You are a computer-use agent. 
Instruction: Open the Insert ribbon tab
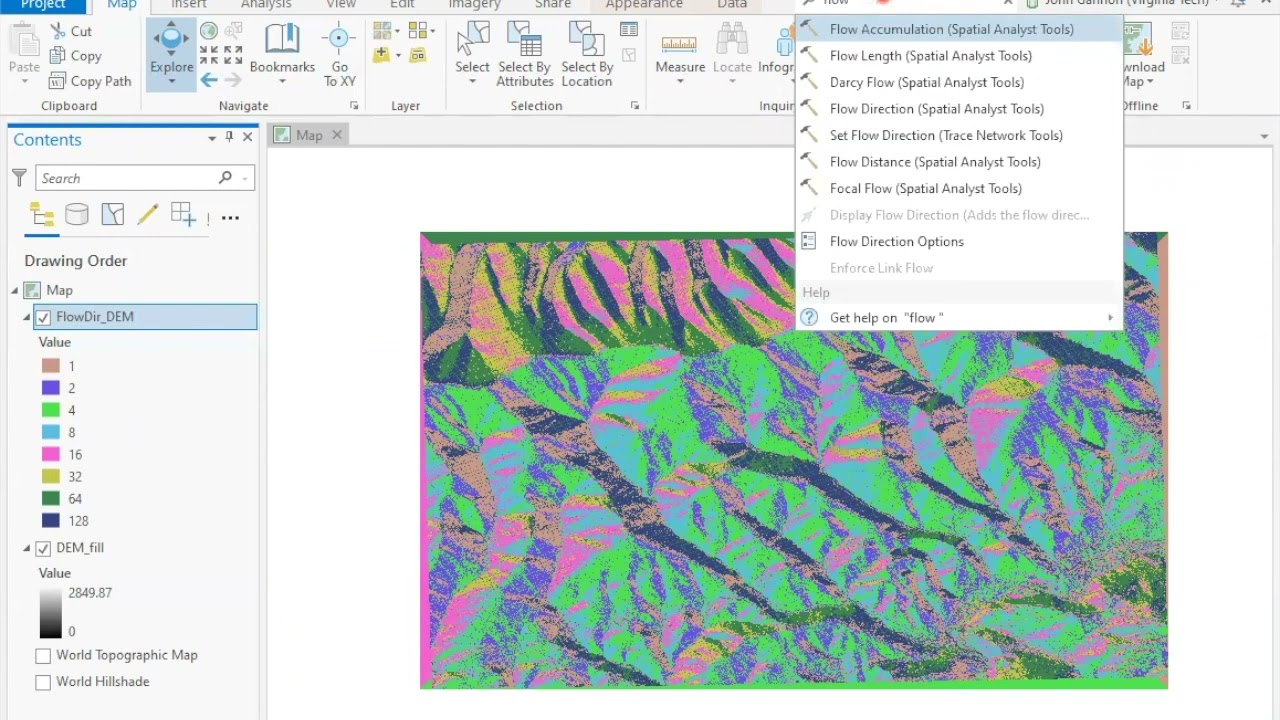pyautogui.click(x=189, y=5)
